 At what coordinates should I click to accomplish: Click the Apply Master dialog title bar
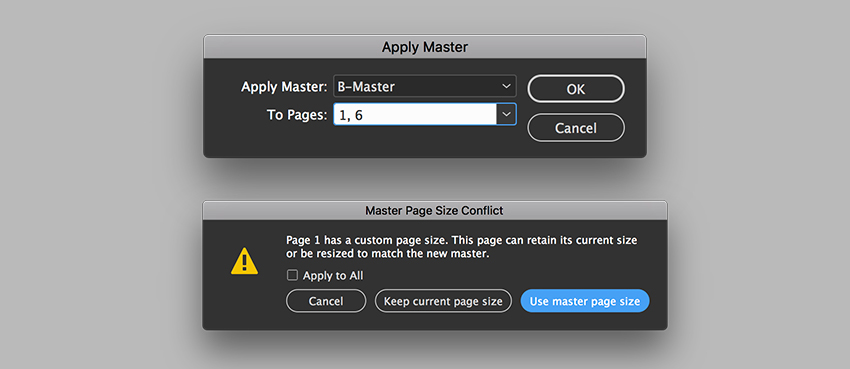point(424,47)
